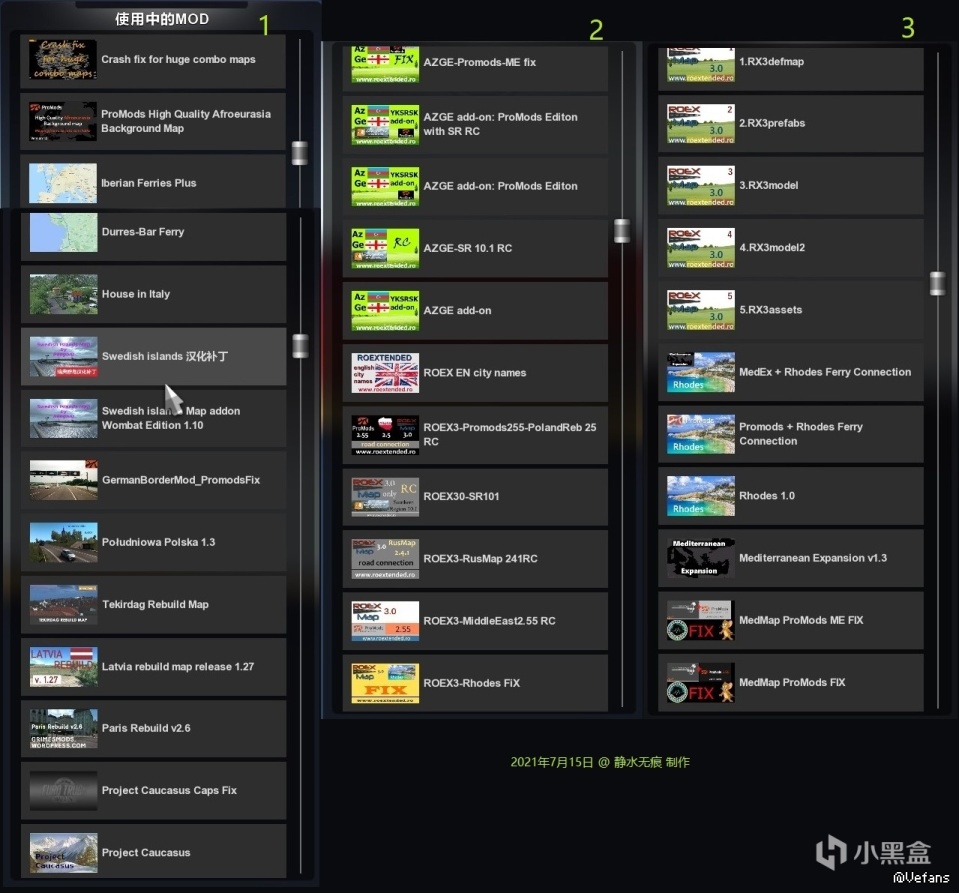Click the MedEx + Rhodes Ferry Connection icon

(x=701, y=372)
